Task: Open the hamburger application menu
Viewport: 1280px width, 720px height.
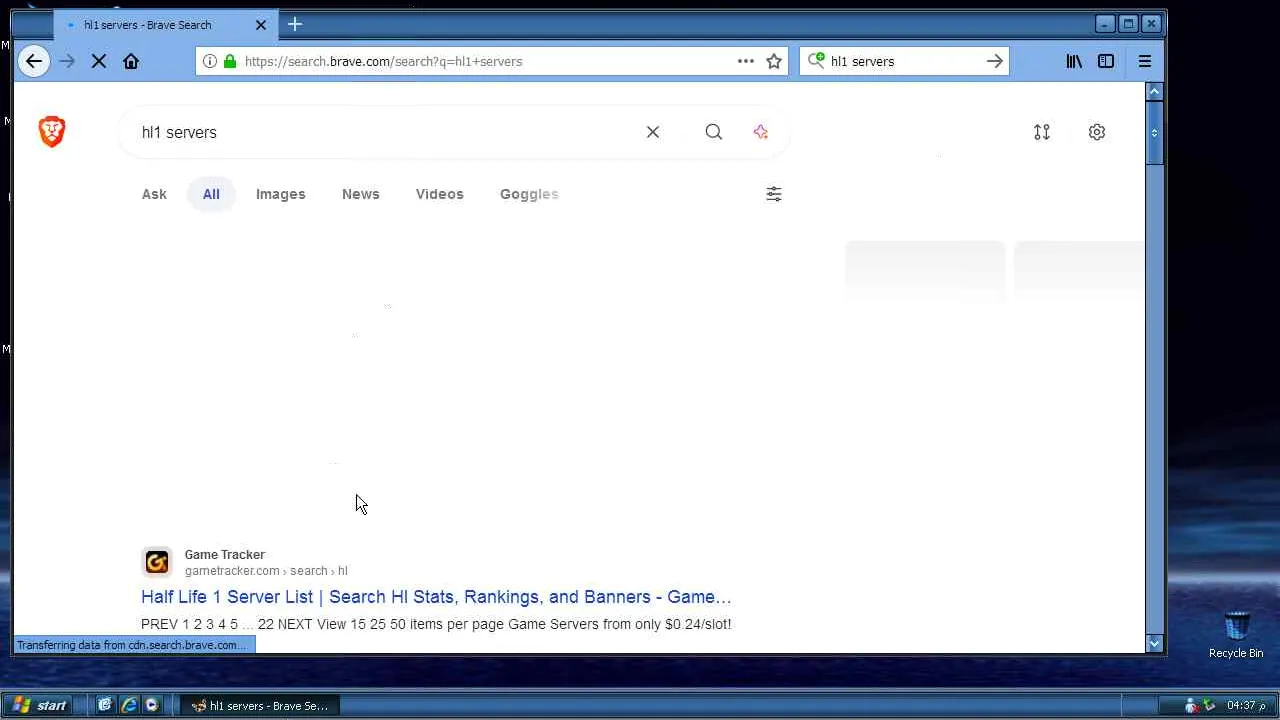Action: (x=1145, y=61)
